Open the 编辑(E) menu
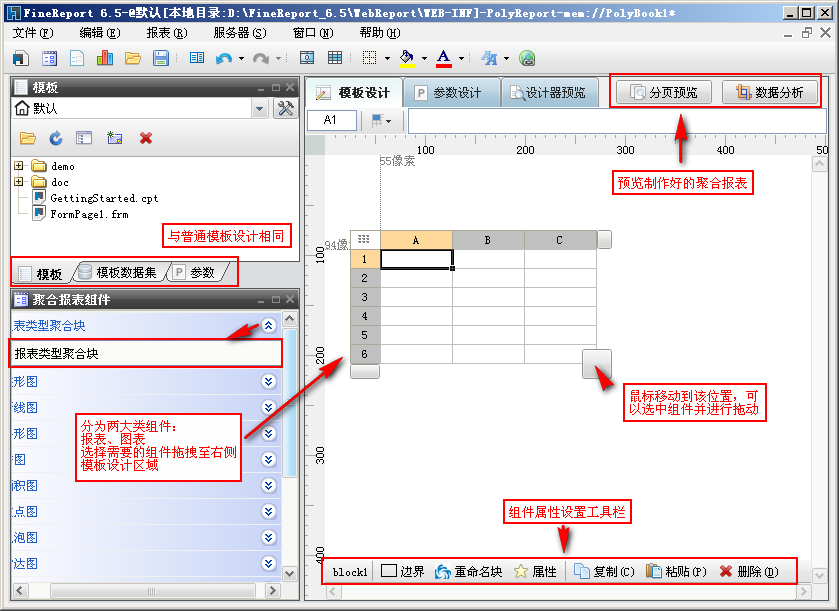Screen dimensions: 839x611 tap(100, 33)
